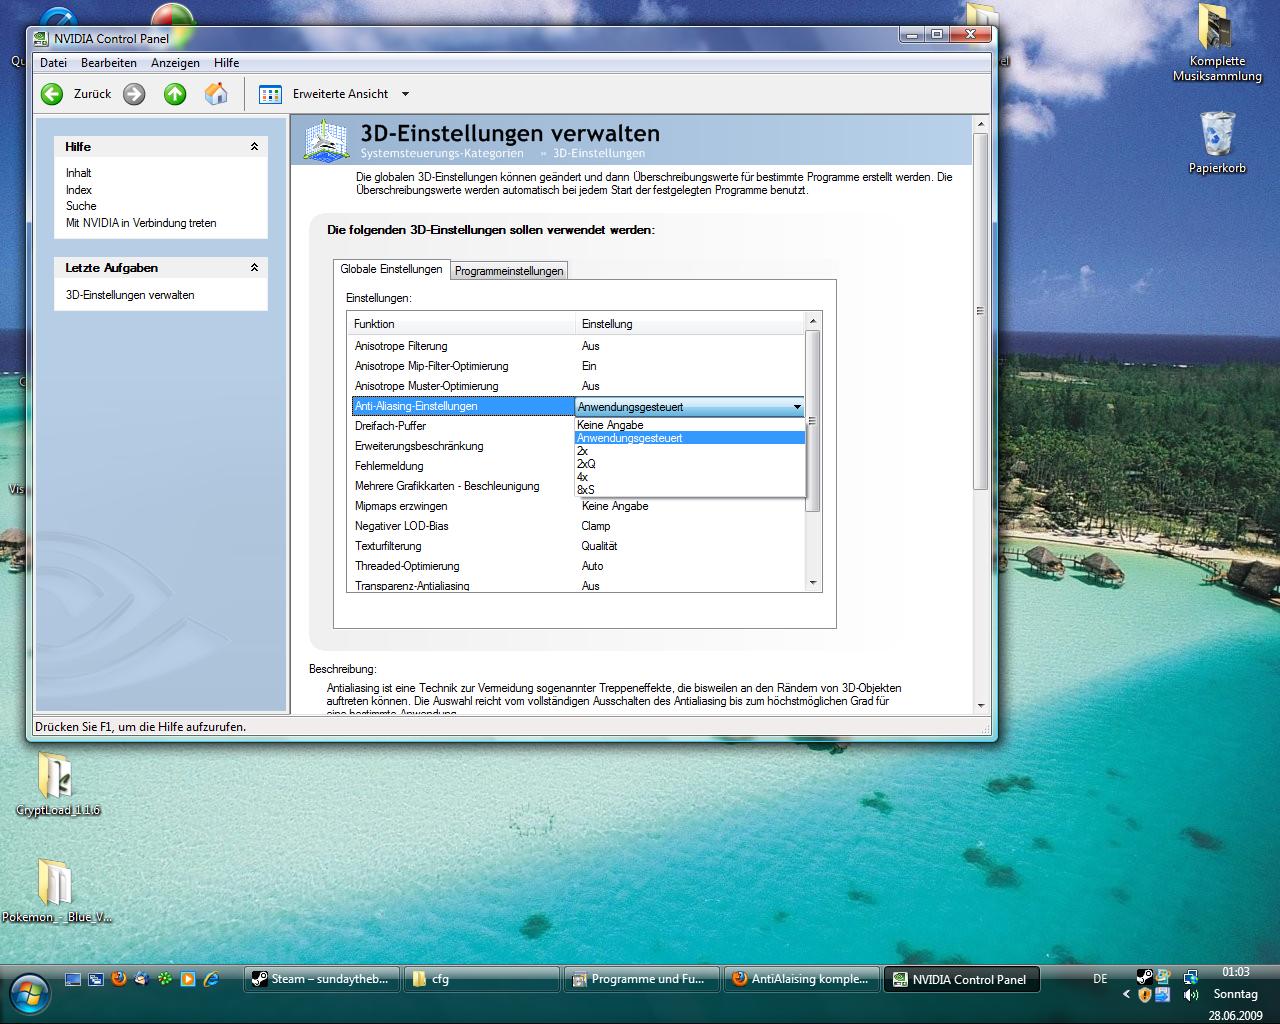1280x1024 pixels.
Task: Open the Pokemon Blue folder icon
Action: pos(57,892)
